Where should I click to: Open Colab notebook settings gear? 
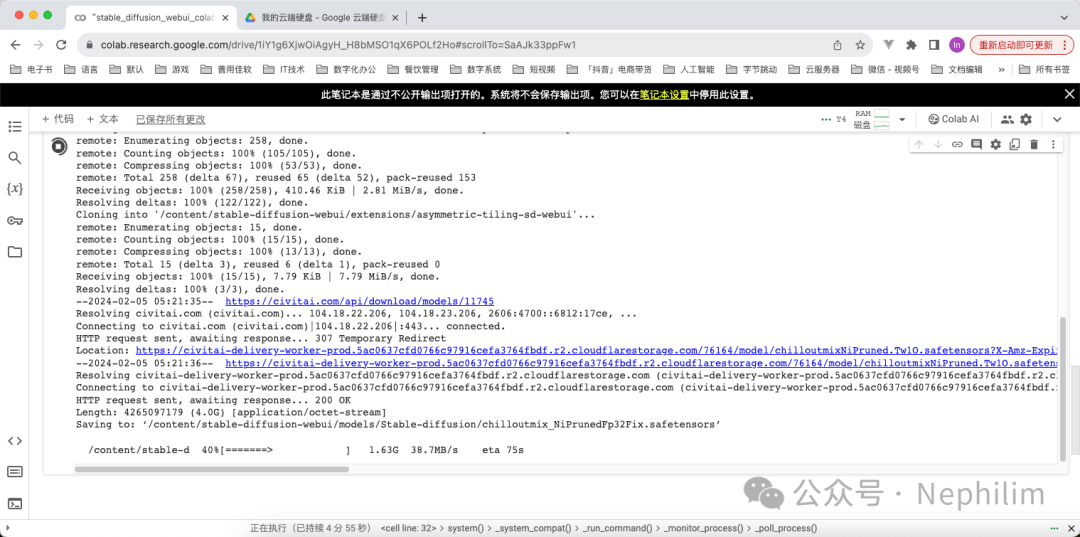(x=1026, y=119)
